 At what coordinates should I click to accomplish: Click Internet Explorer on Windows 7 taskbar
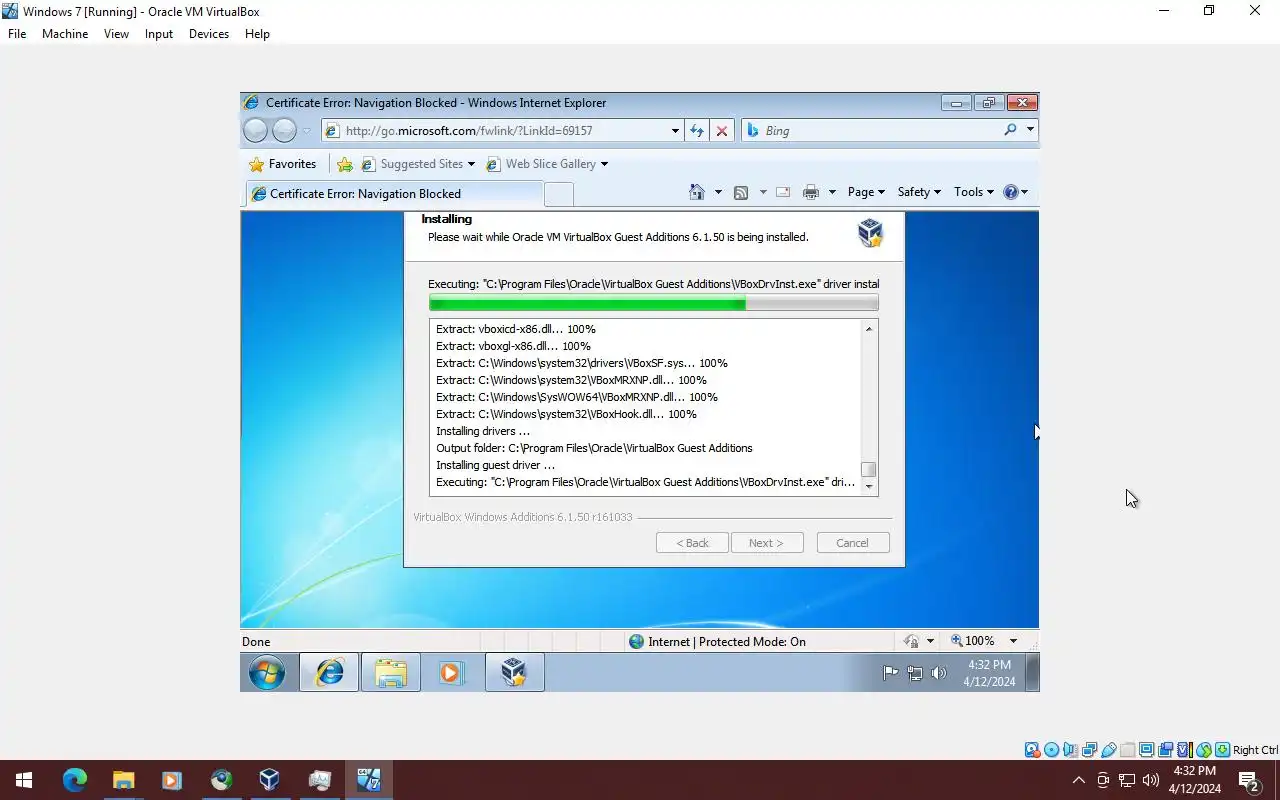click(x=329, y=673)
